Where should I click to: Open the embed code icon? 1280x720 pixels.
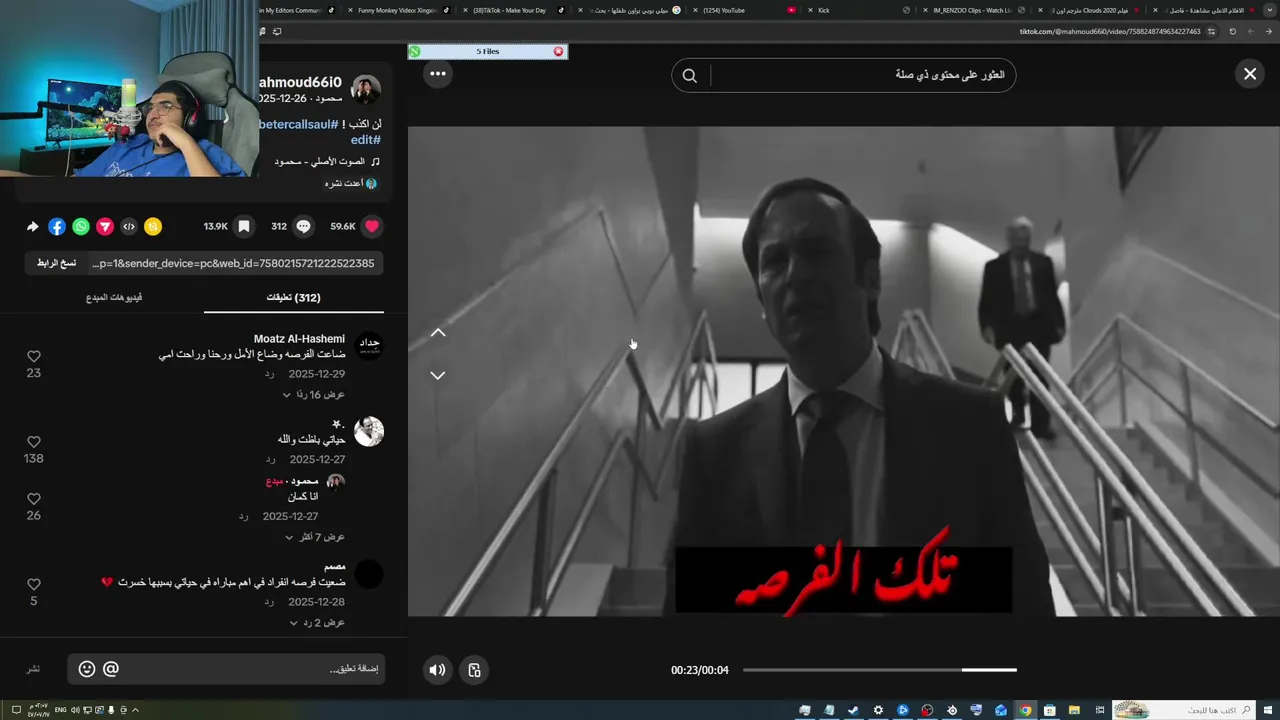pyautogui.click(x=129, y=227)
